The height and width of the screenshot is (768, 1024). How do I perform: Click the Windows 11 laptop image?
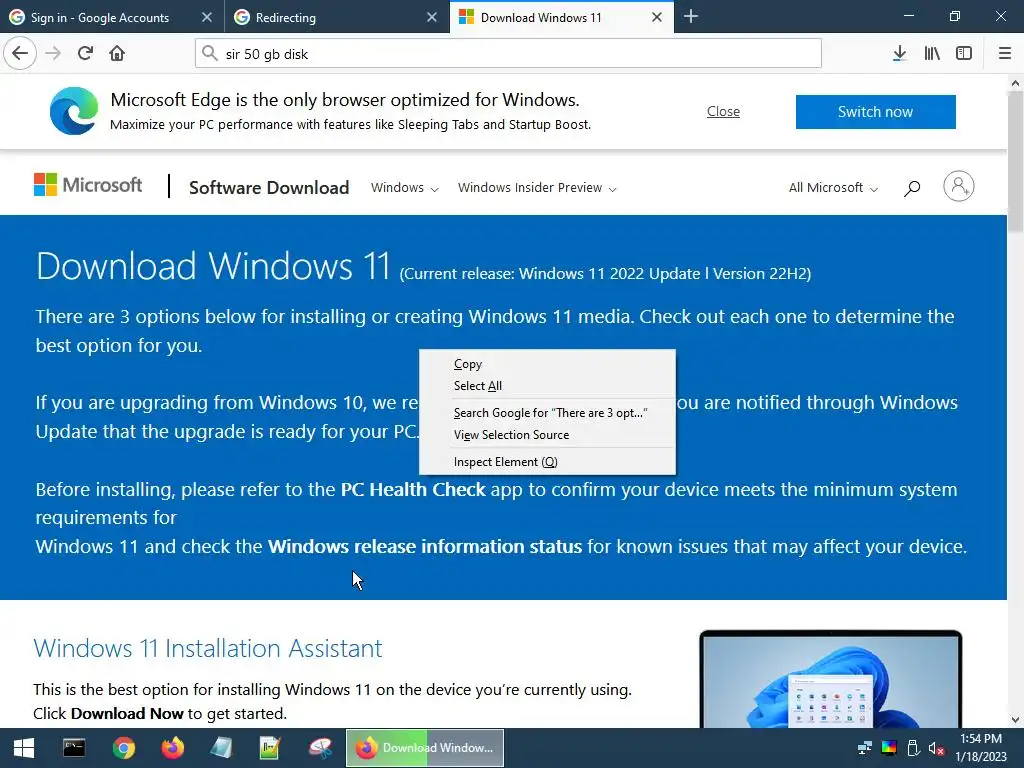(x=830, y=679)
